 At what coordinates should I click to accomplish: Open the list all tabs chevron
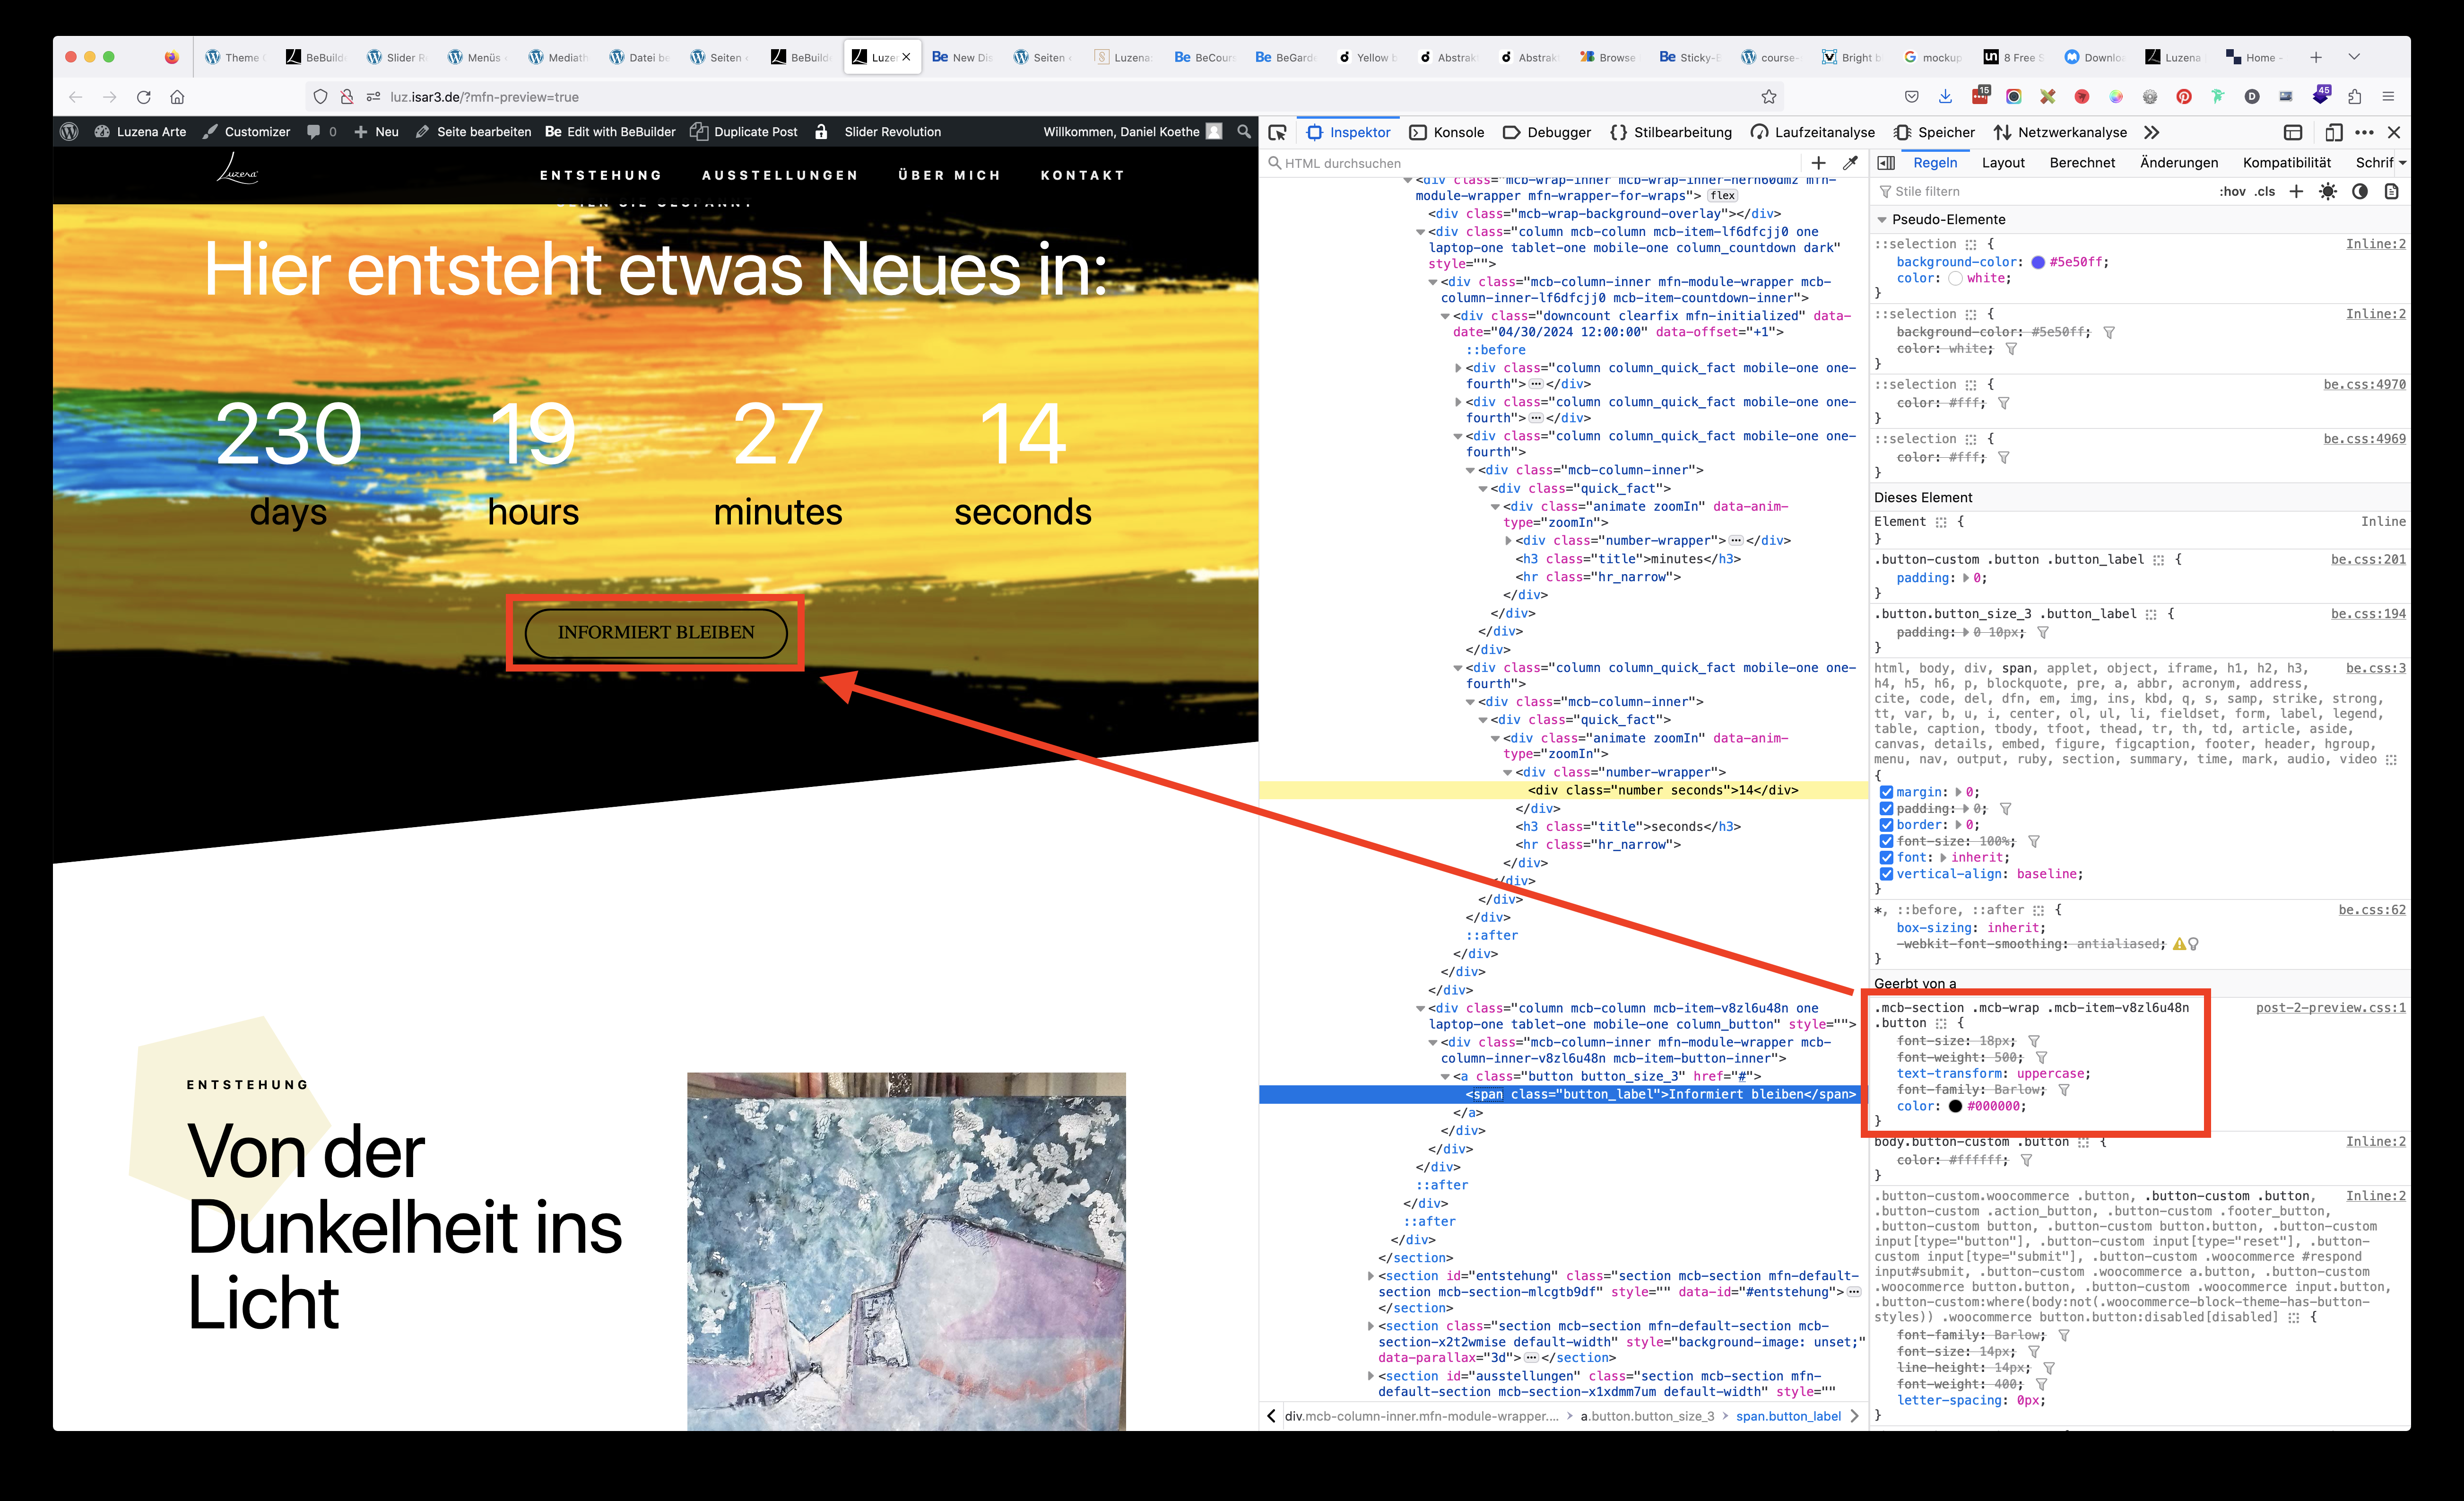pyautogui.click(x=2354, y=57)
